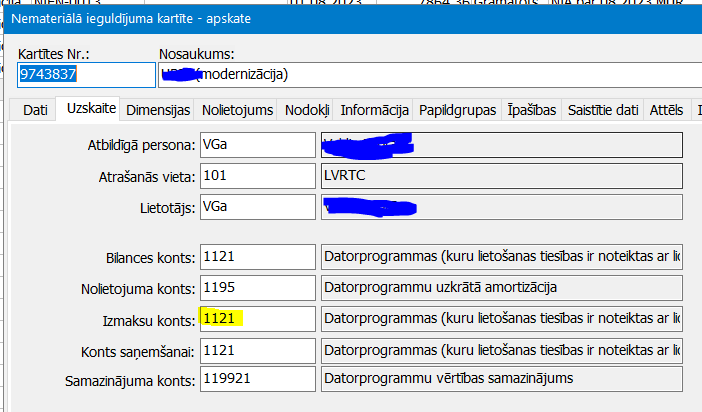
Task: Select the Saistītie dati tab
Action: click(x=603, y=110)
